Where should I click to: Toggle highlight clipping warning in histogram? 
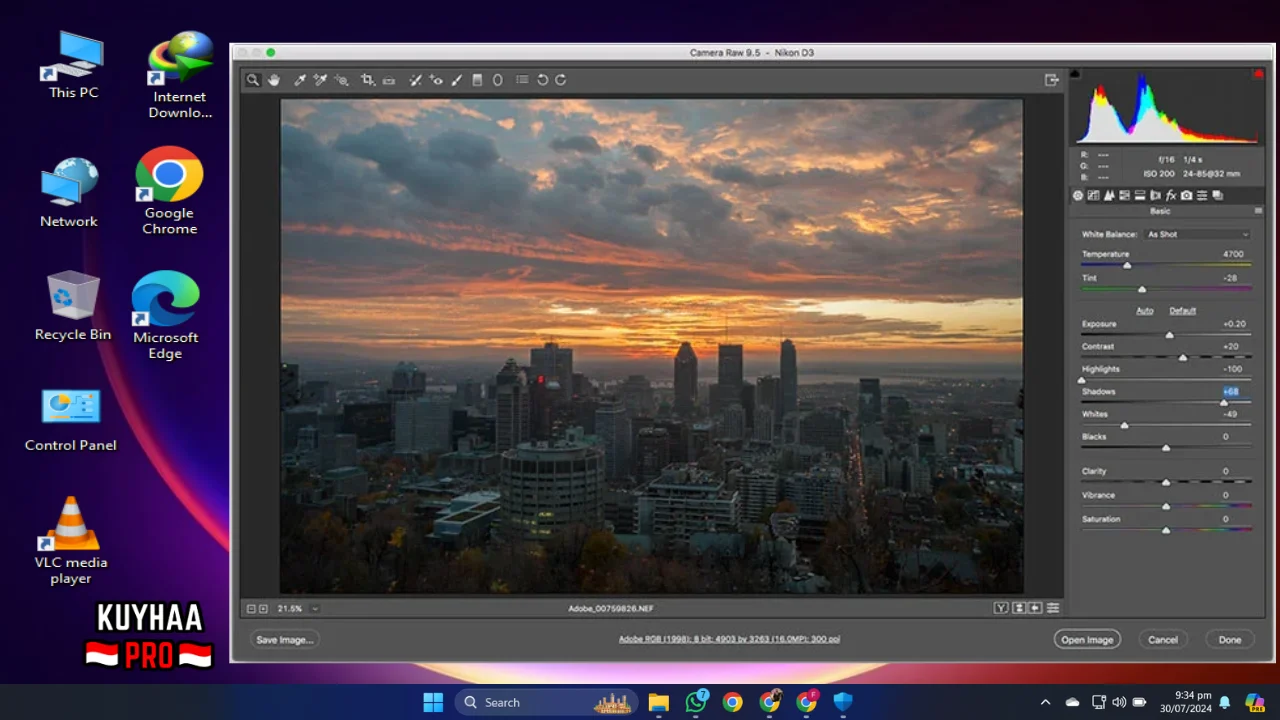(x=1259, y=74)
